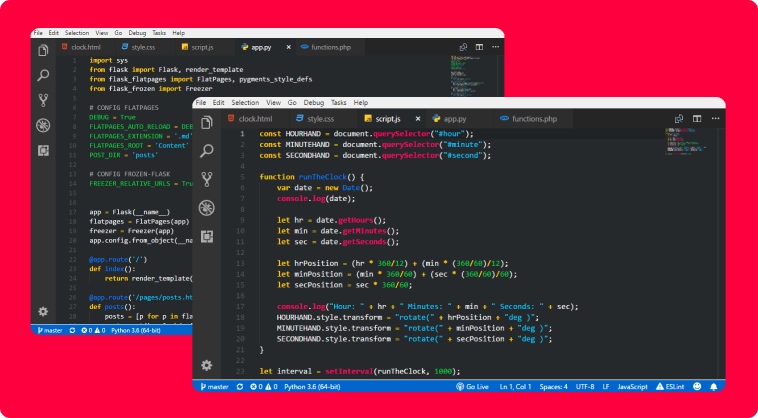Viewport: 758px width, 418px height.
Task: Open the Manage gear in the front window
Action: [x=206, y=365]
